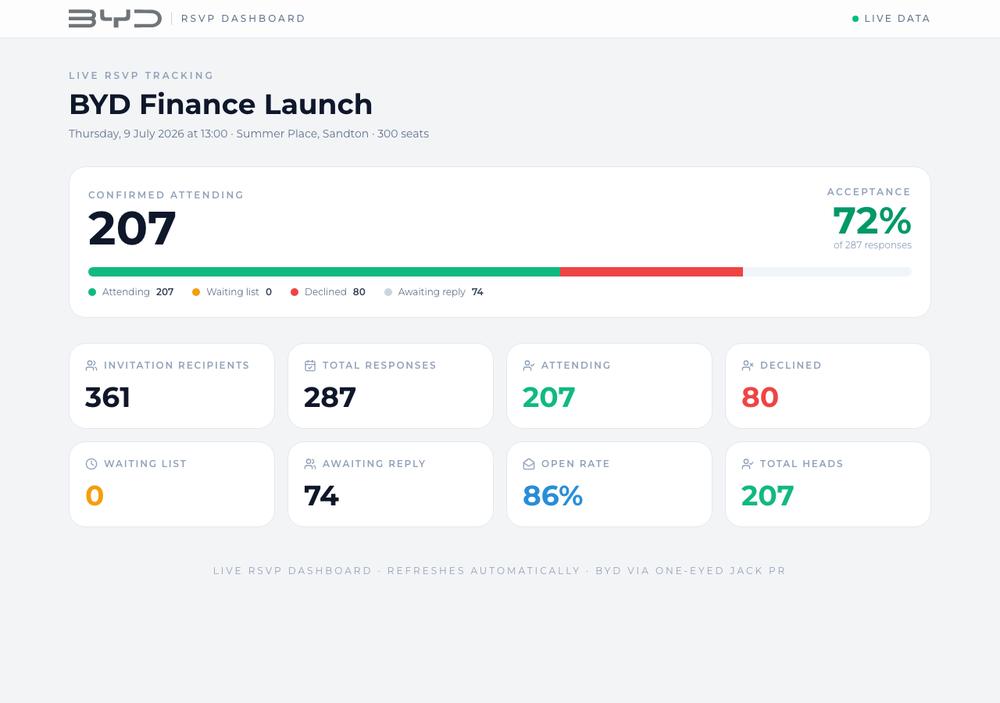This screenshot has width=1000, height=703.
Task: Click the 'Declined 80' legend entry
Action: pos(328,292)
